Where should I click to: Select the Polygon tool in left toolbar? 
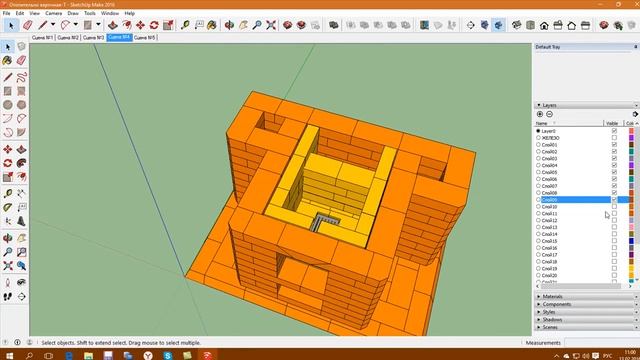(x=22, y=105)
